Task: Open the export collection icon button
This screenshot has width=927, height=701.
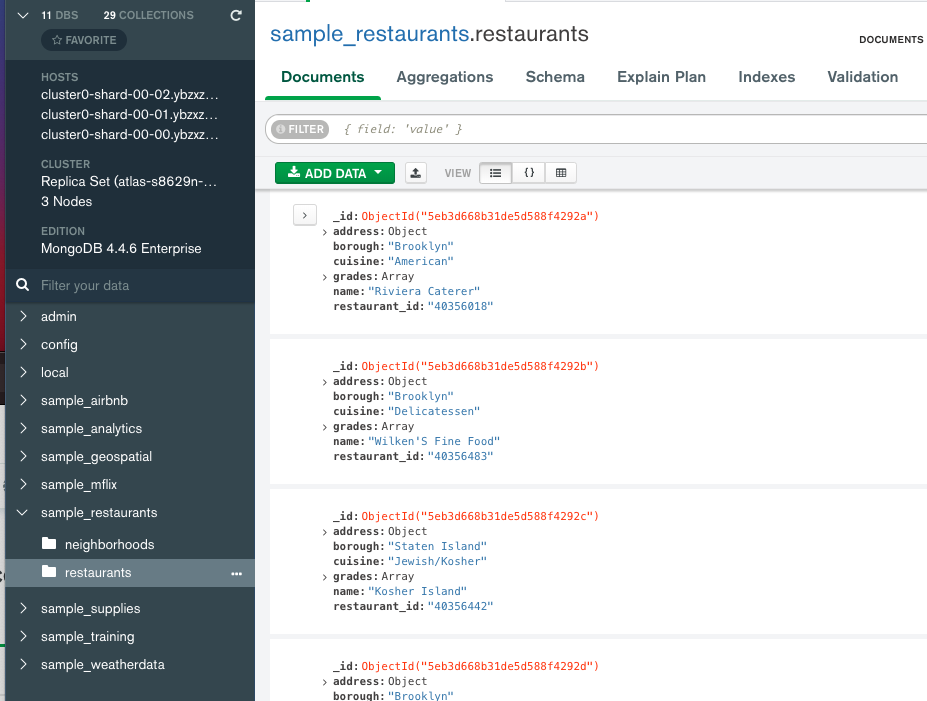Action: (416, 173)
